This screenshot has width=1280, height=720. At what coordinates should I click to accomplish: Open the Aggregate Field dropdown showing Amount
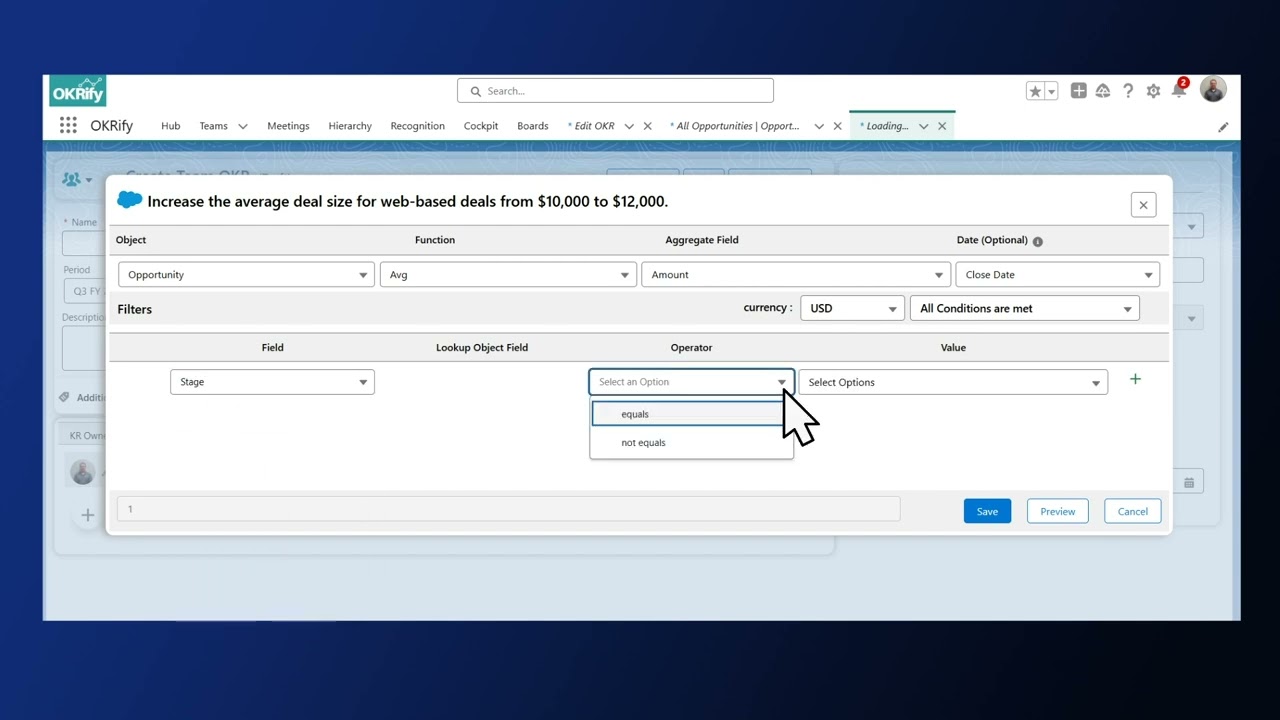[796, 275]
